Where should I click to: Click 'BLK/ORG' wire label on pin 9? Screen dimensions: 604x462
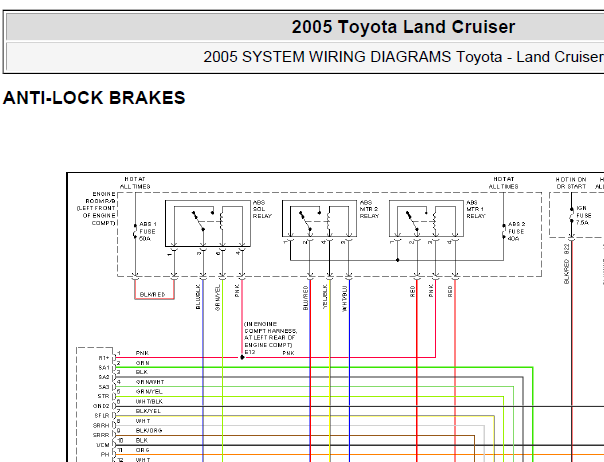coord(149,430)
